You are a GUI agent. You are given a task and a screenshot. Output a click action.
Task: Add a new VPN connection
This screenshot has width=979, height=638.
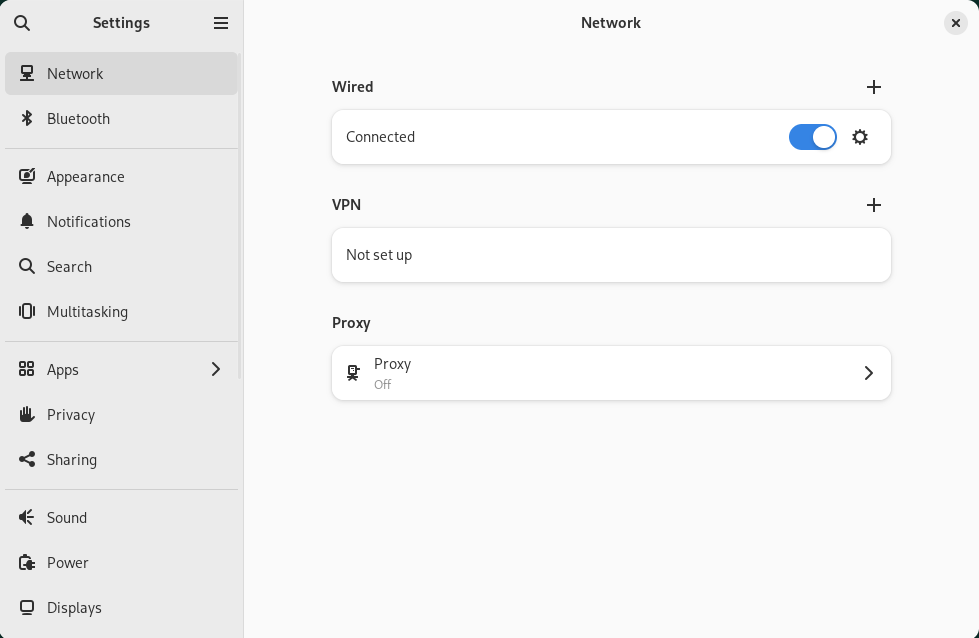pos(874,205)
